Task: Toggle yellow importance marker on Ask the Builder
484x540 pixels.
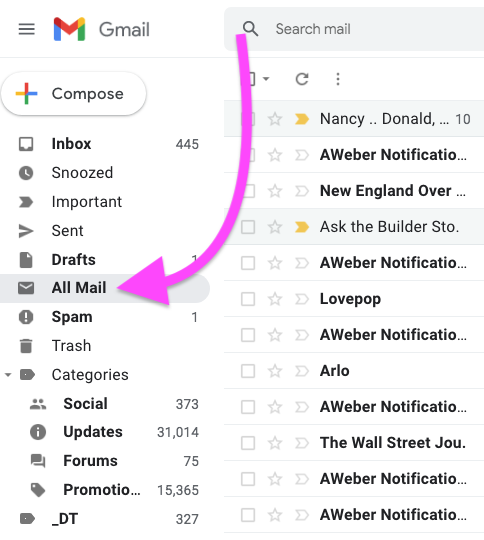Action: 302,227
